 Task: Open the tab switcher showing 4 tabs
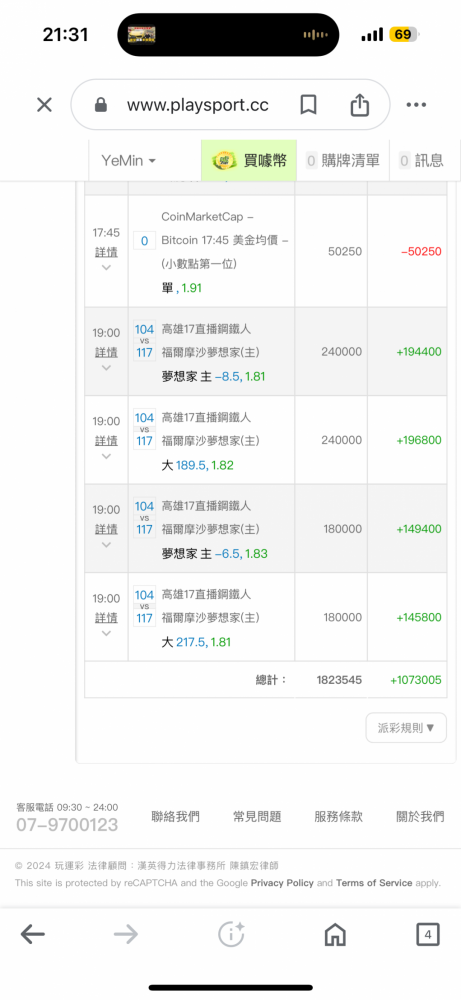click(x=428, y=935)
